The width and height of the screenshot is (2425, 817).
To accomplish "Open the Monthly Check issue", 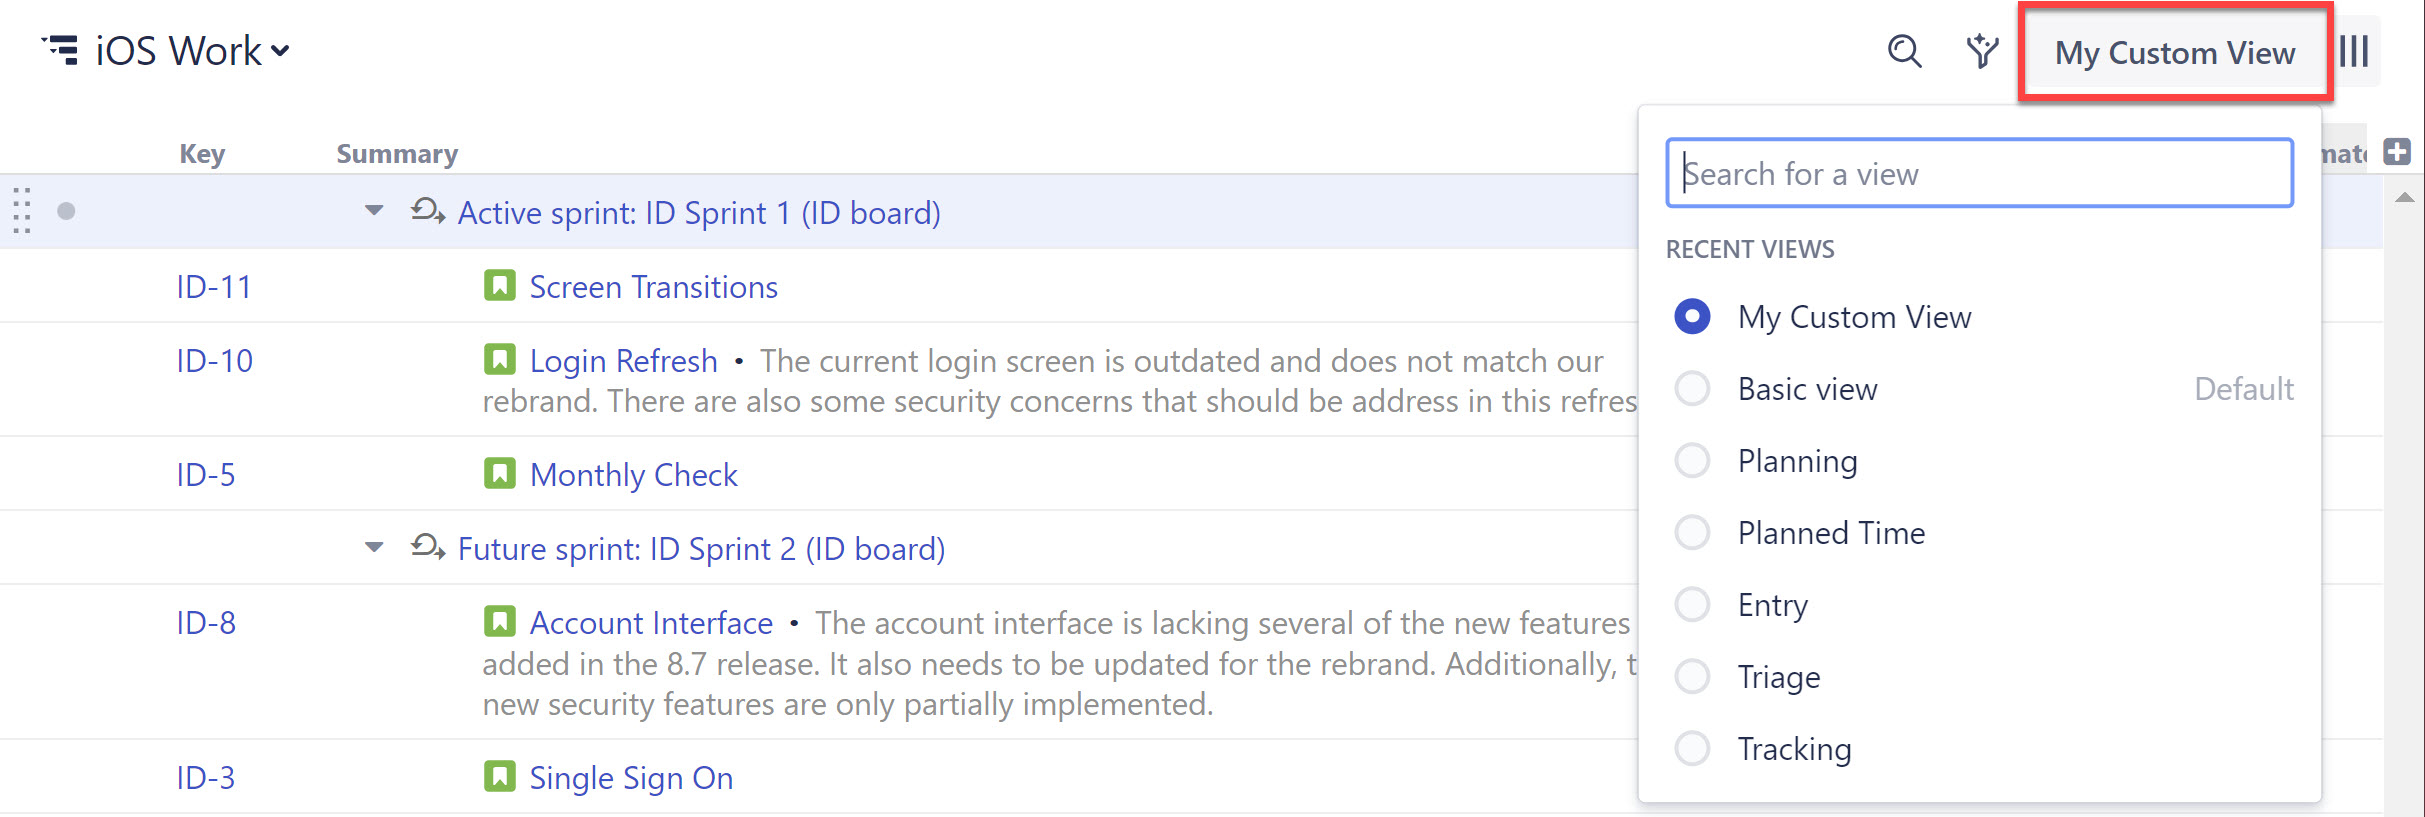I will pyautogui.click(x=633, y=474).
